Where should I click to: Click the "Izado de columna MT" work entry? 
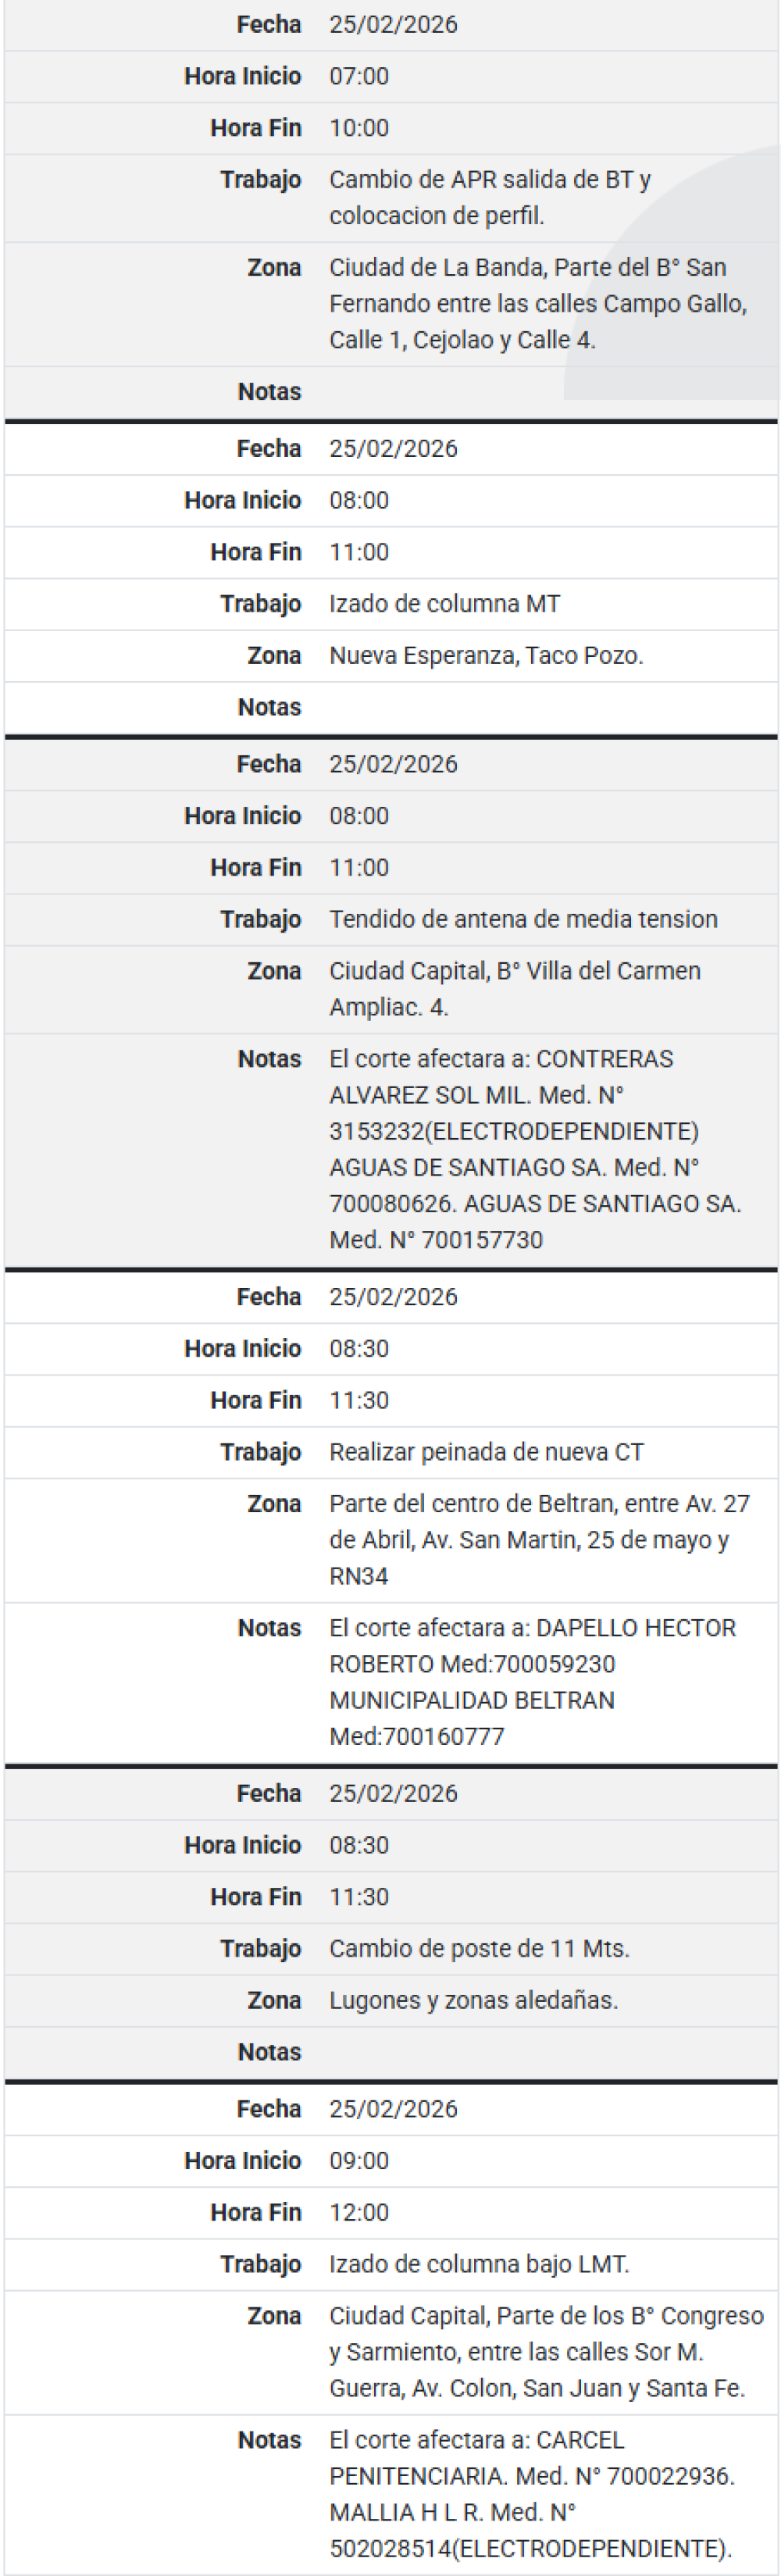(x=444, y=604)
